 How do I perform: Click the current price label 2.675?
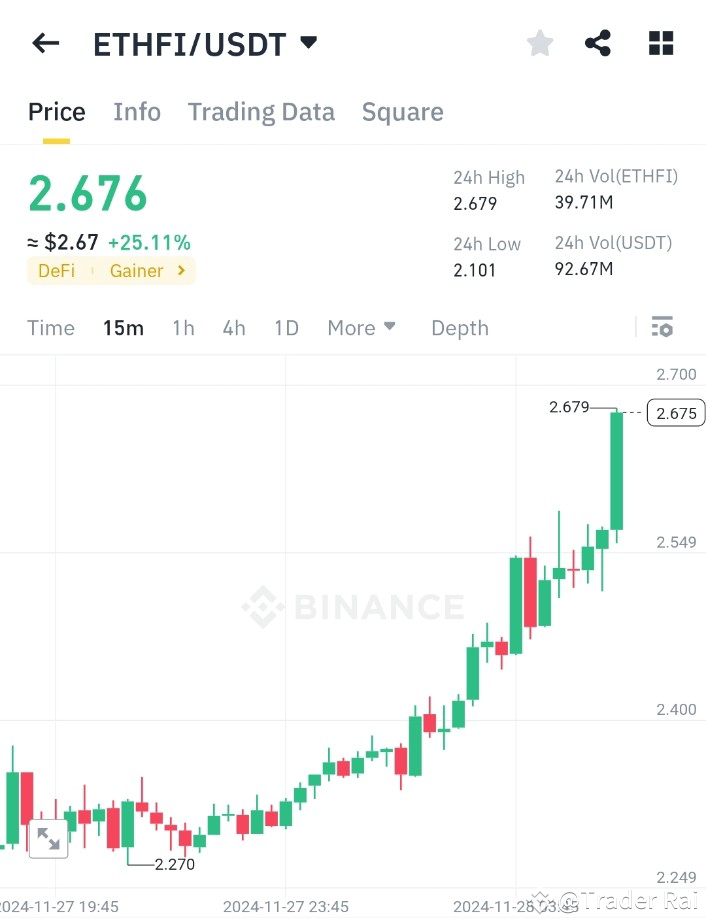675,412
